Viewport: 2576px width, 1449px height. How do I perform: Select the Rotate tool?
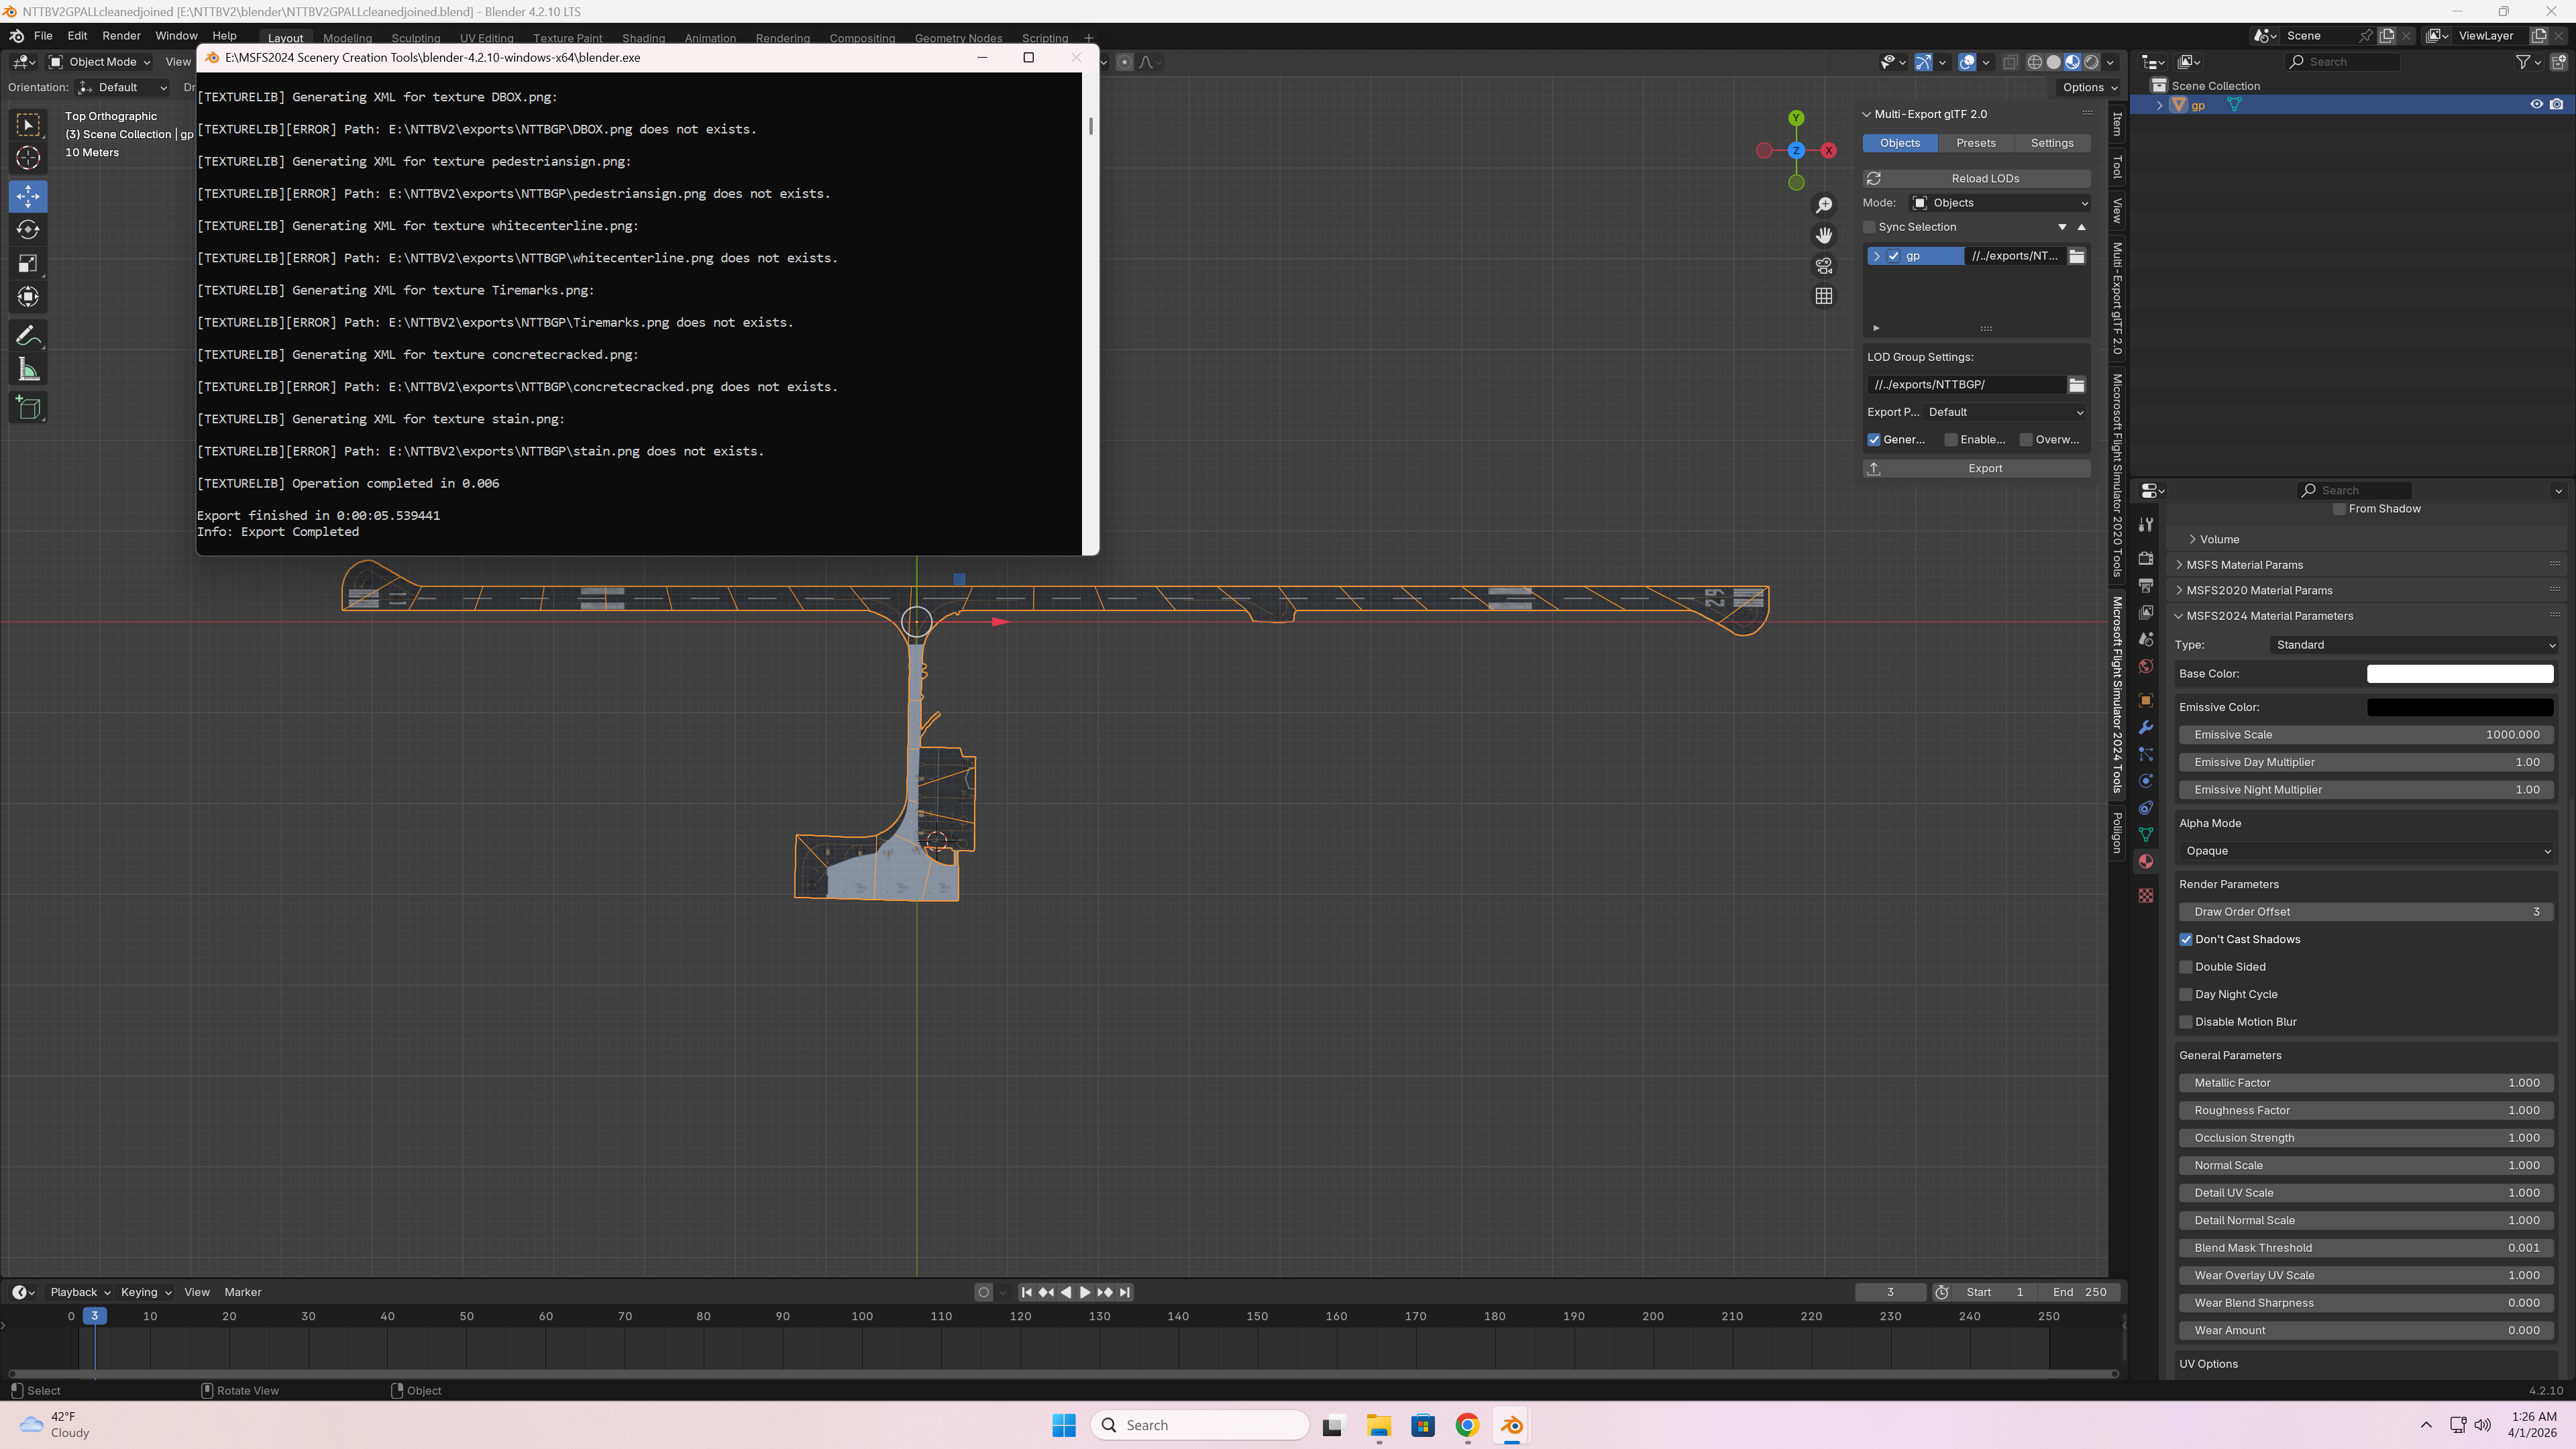pos(28,230)
